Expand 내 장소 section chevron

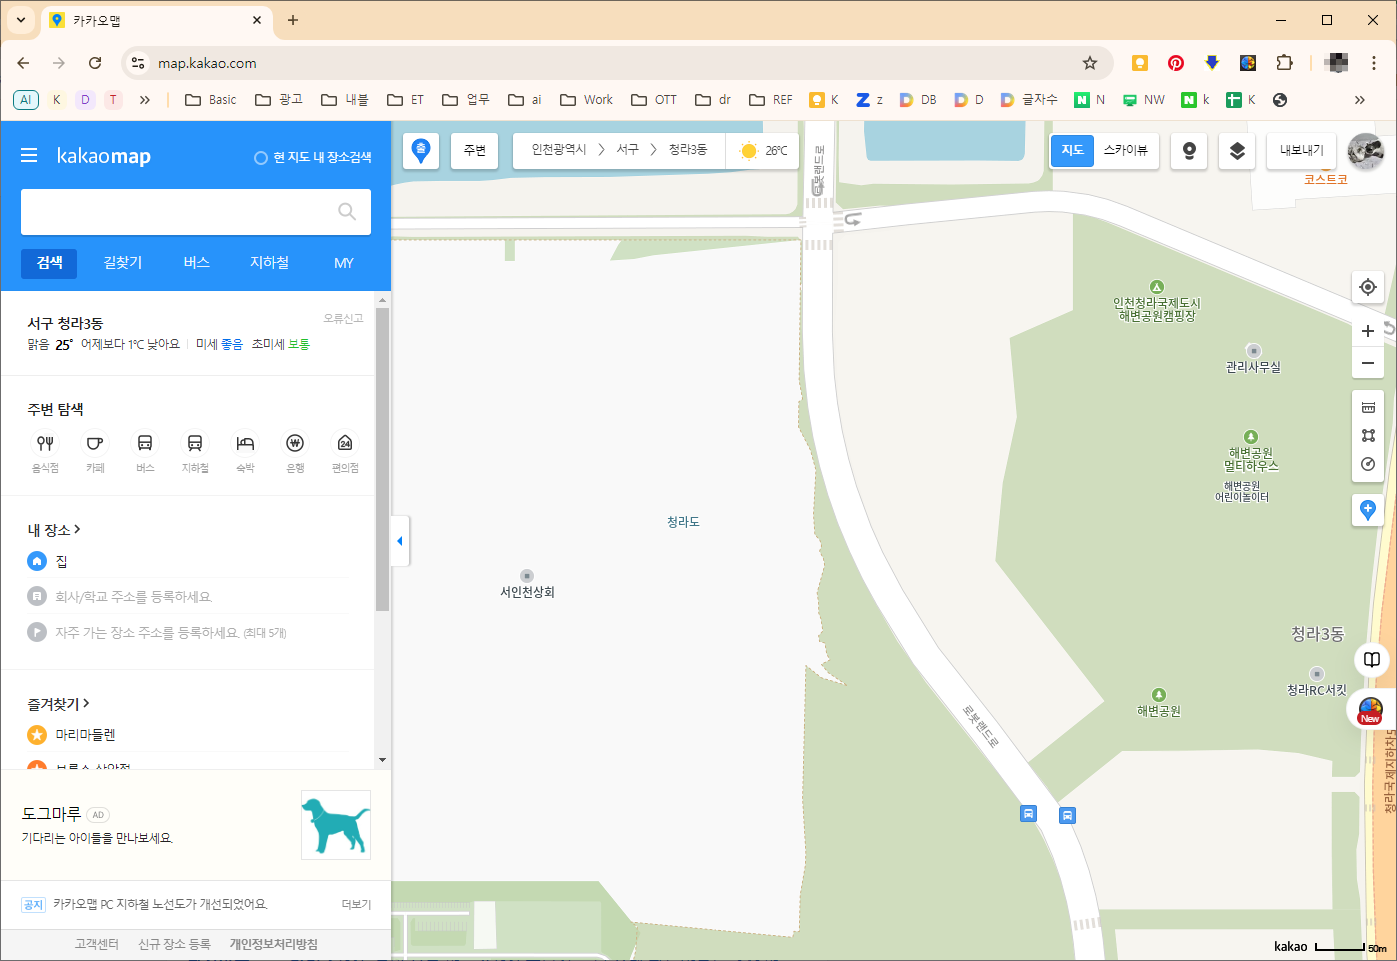[x=77, y=529]
